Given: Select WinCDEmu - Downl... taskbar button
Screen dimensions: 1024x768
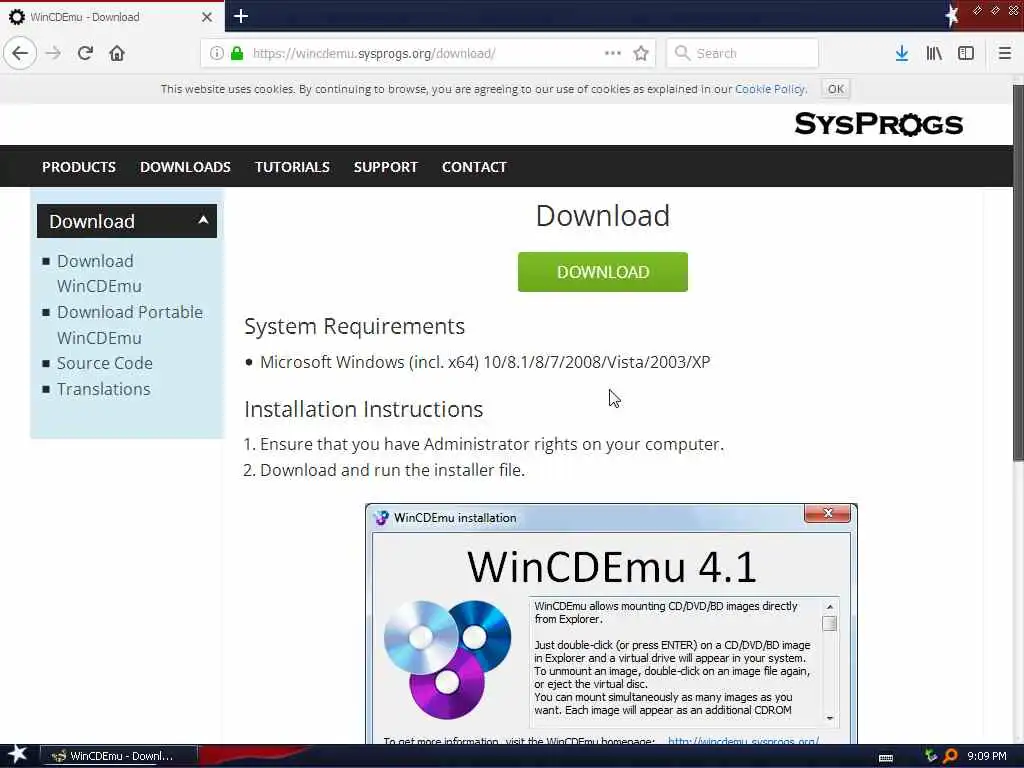Looking at the screenshot, I should pyautogui.click(x=119, y=756).
